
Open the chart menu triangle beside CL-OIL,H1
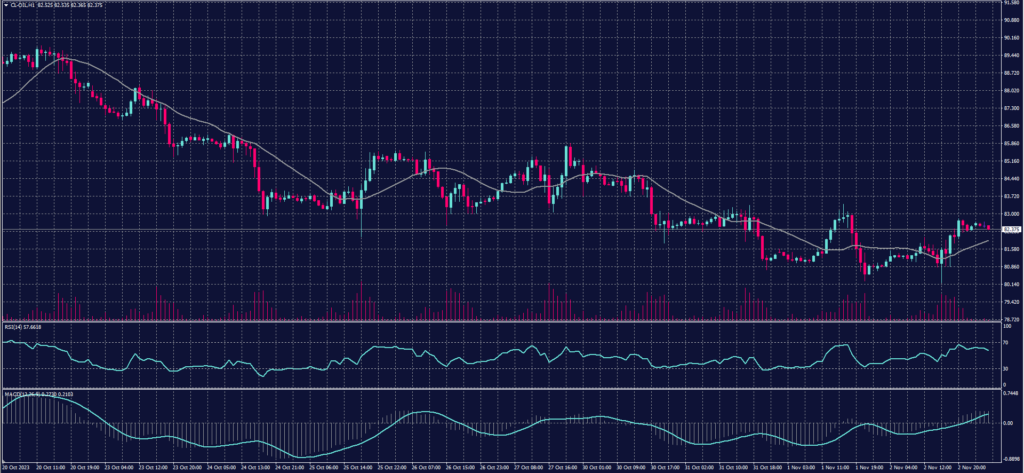4,4
